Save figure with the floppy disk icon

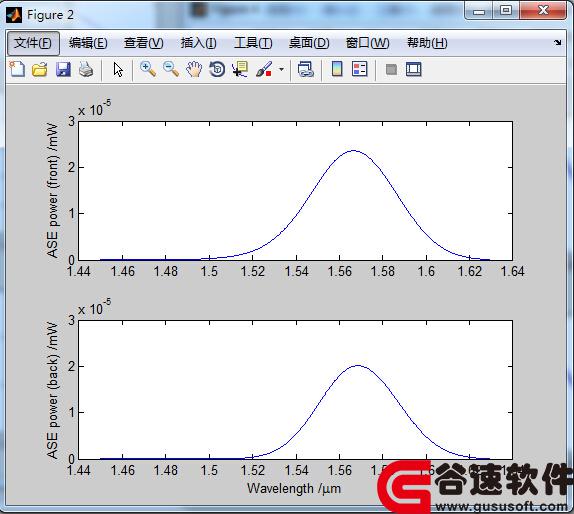[x=63, y=69]
